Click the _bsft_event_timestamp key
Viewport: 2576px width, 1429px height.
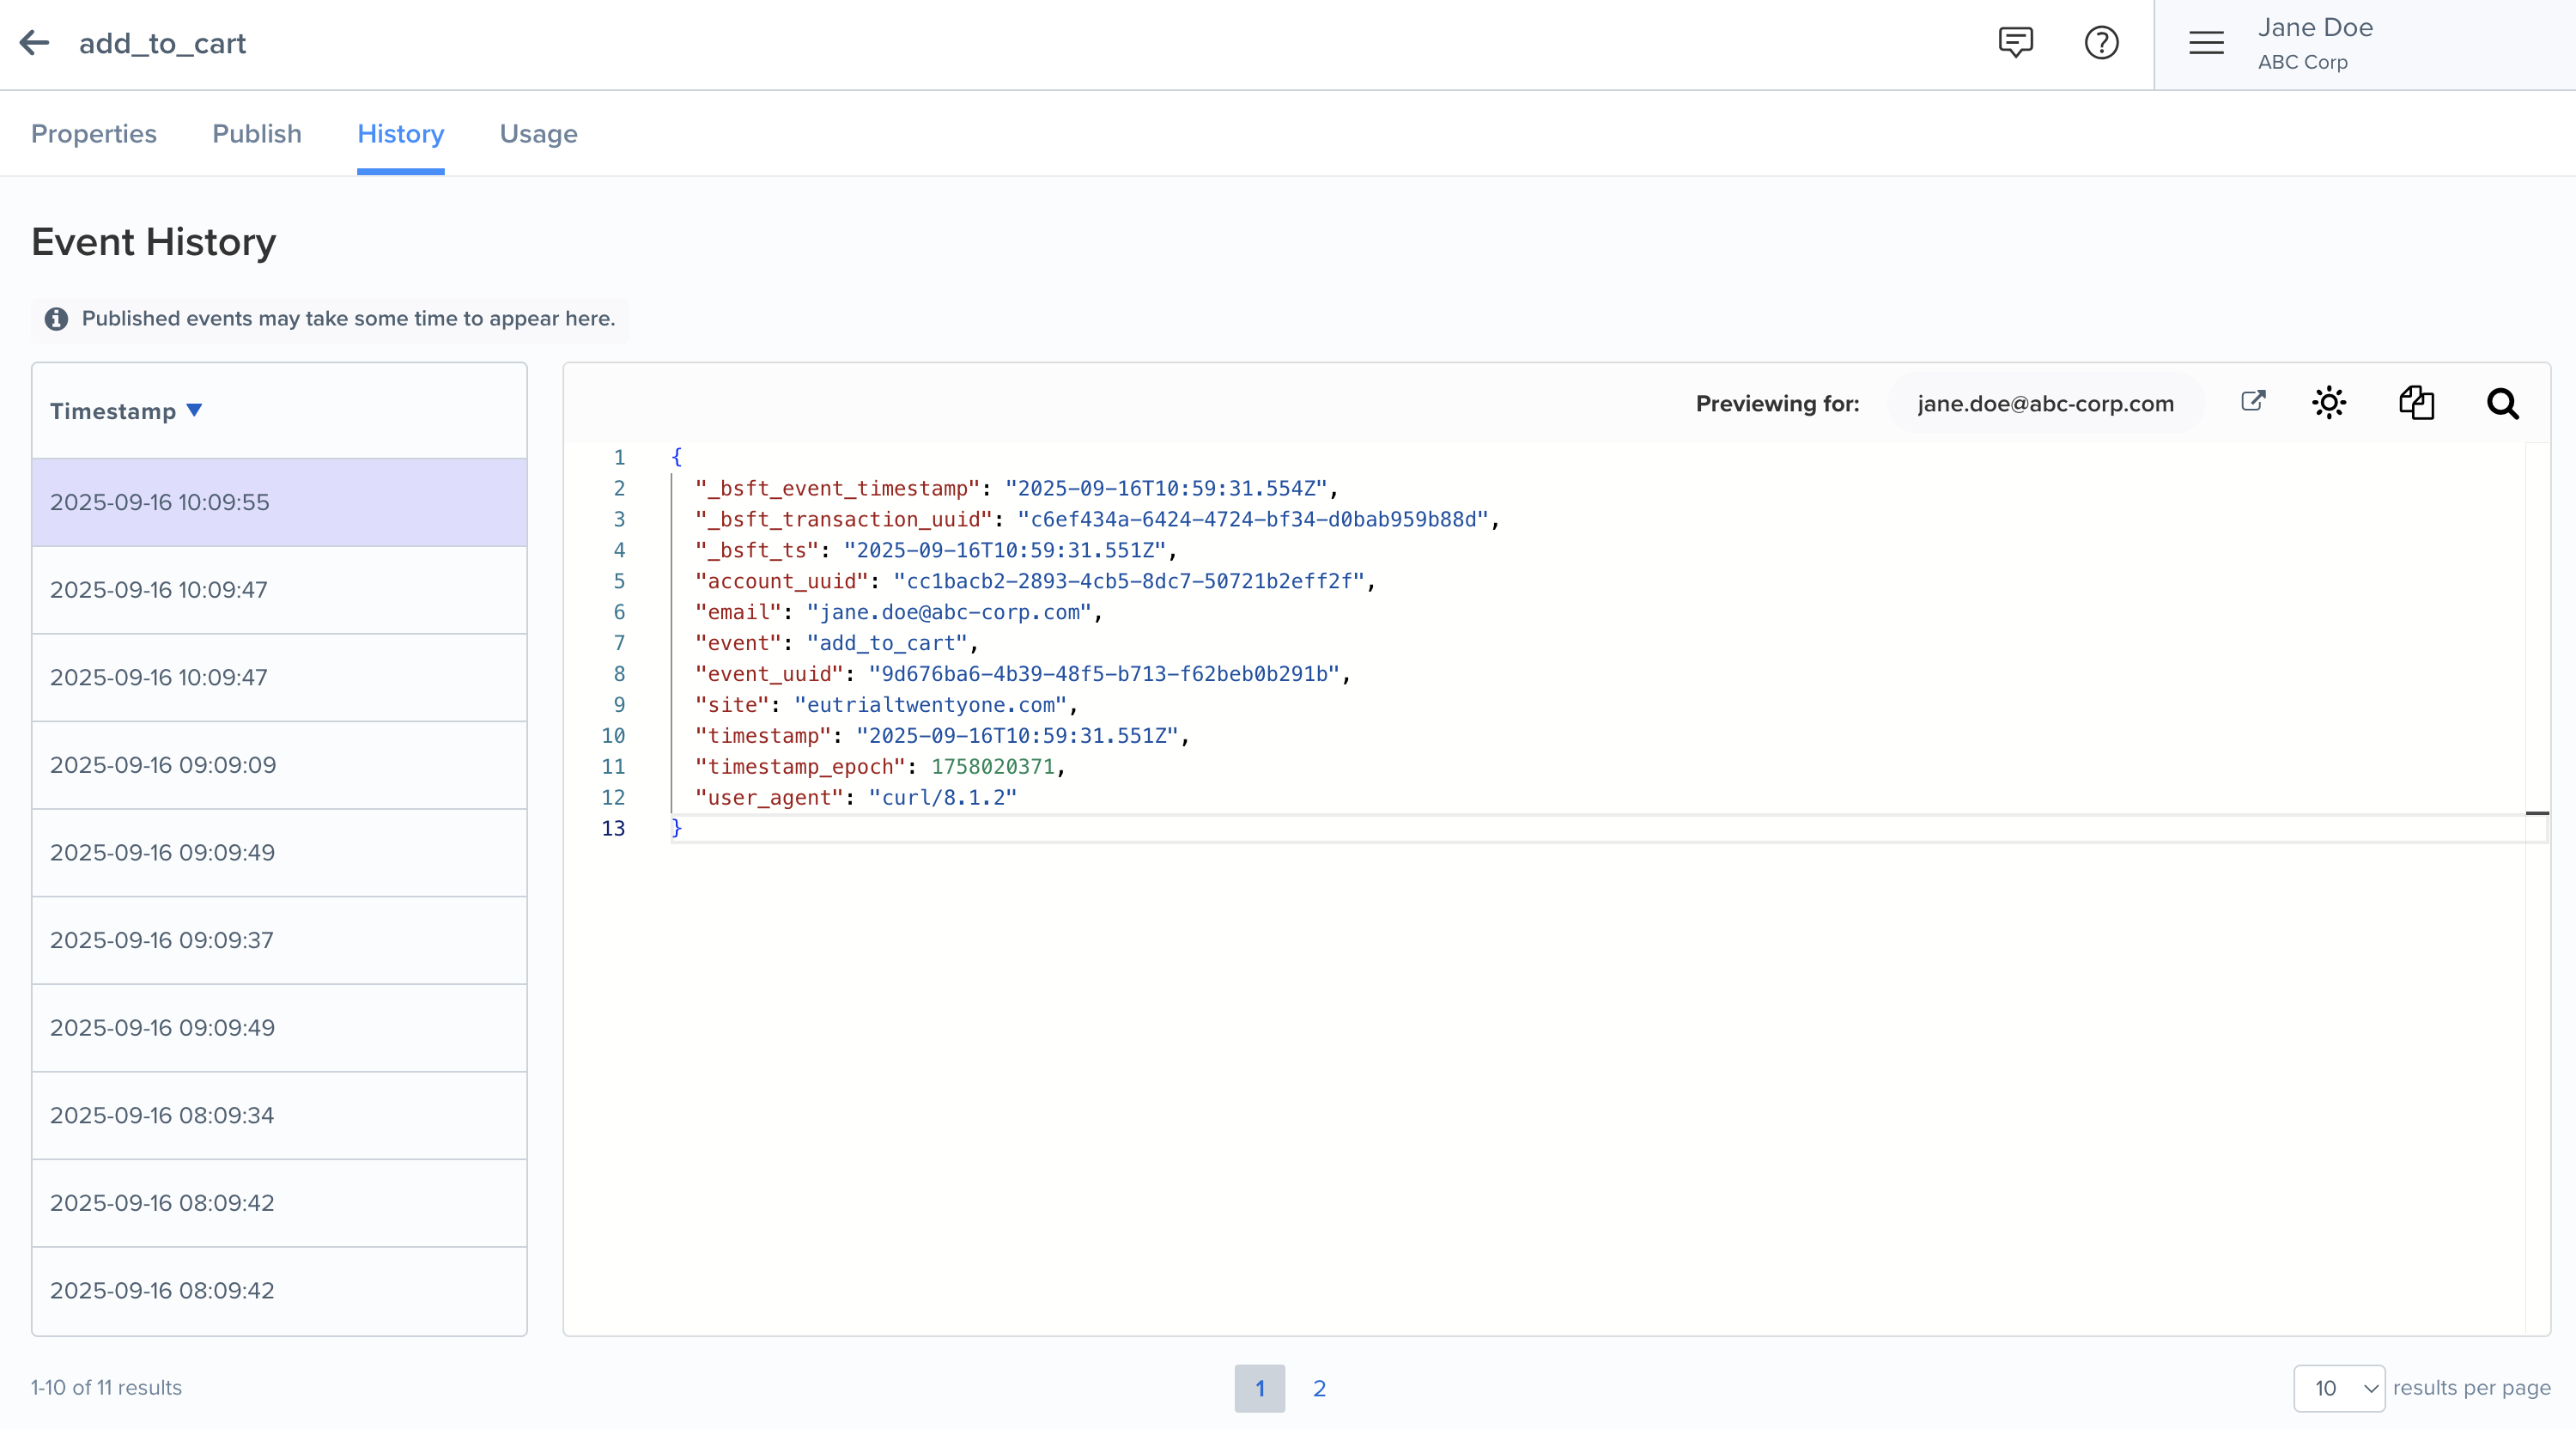pyautogui.click(x=837, y=488)
